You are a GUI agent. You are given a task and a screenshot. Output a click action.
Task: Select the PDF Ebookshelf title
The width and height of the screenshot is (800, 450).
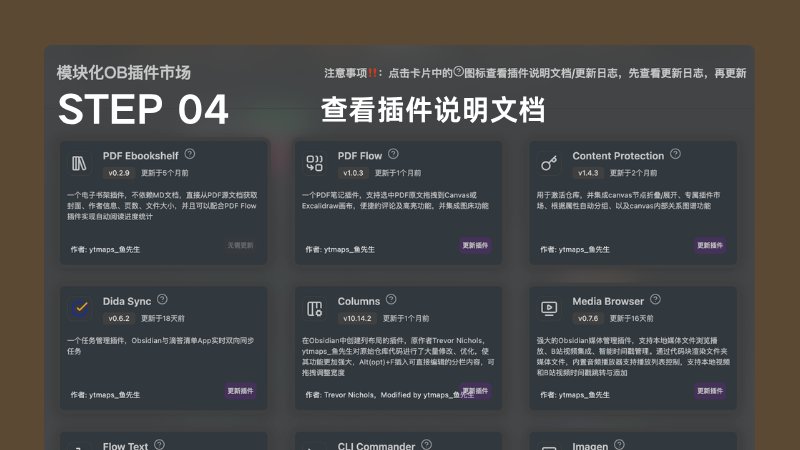(x=140, y=156)
